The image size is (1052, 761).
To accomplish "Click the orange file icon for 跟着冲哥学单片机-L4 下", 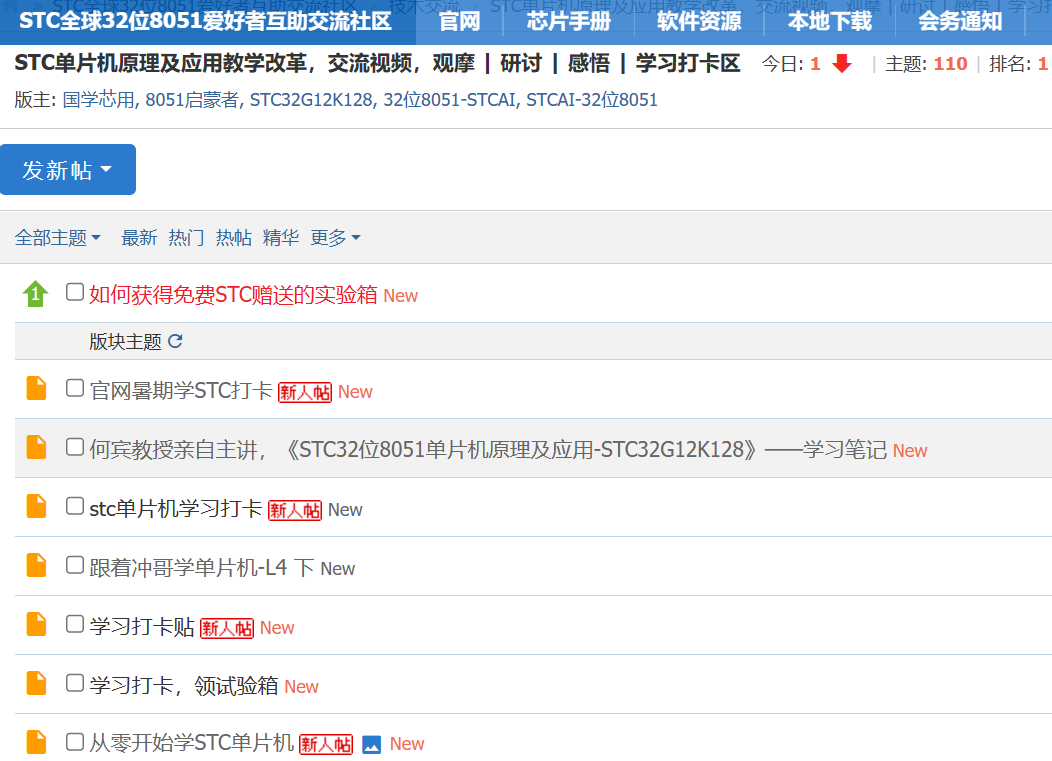I will point(36,566).
